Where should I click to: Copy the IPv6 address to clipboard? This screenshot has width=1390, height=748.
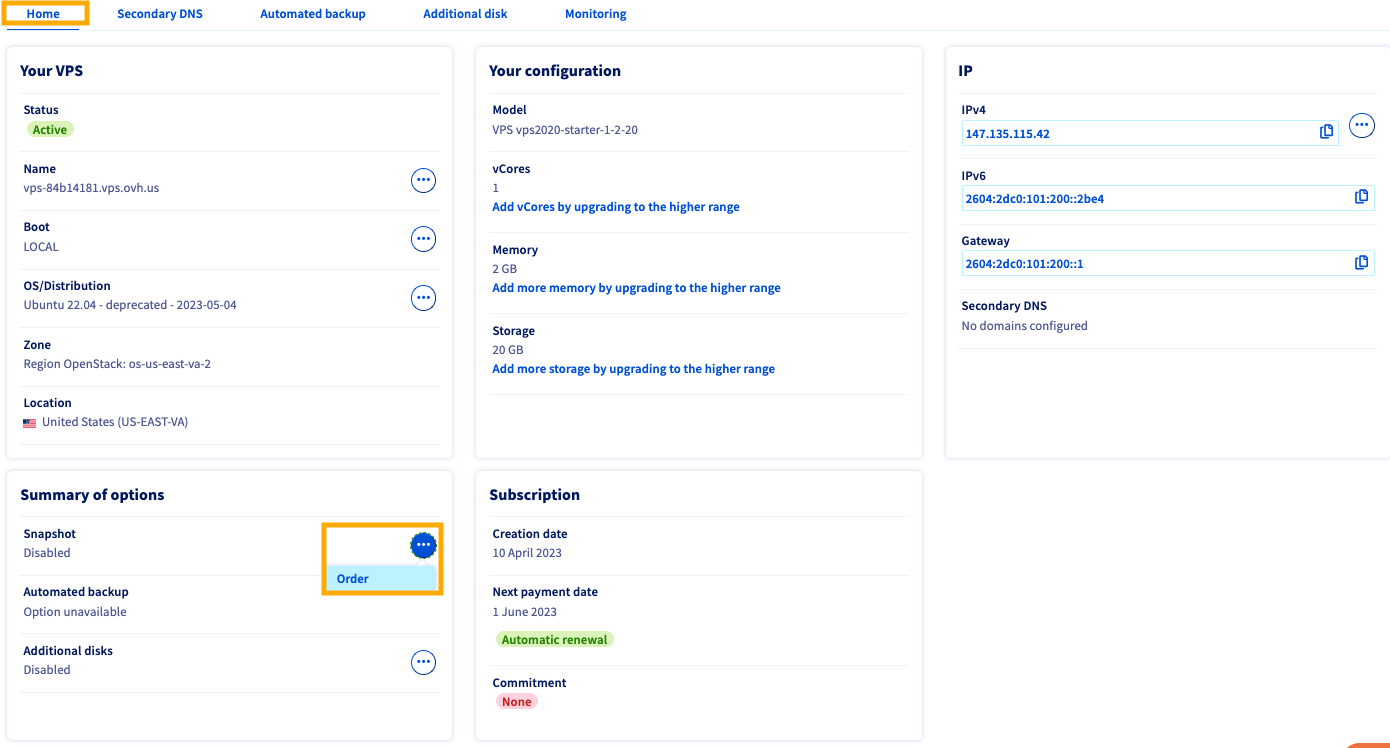click(x=1361, y=196)
